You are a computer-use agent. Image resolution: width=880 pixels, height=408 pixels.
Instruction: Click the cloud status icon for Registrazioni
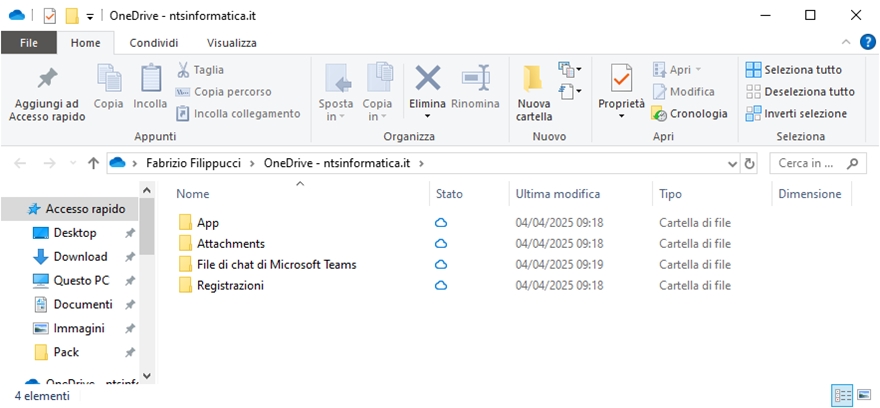(441, 286)
